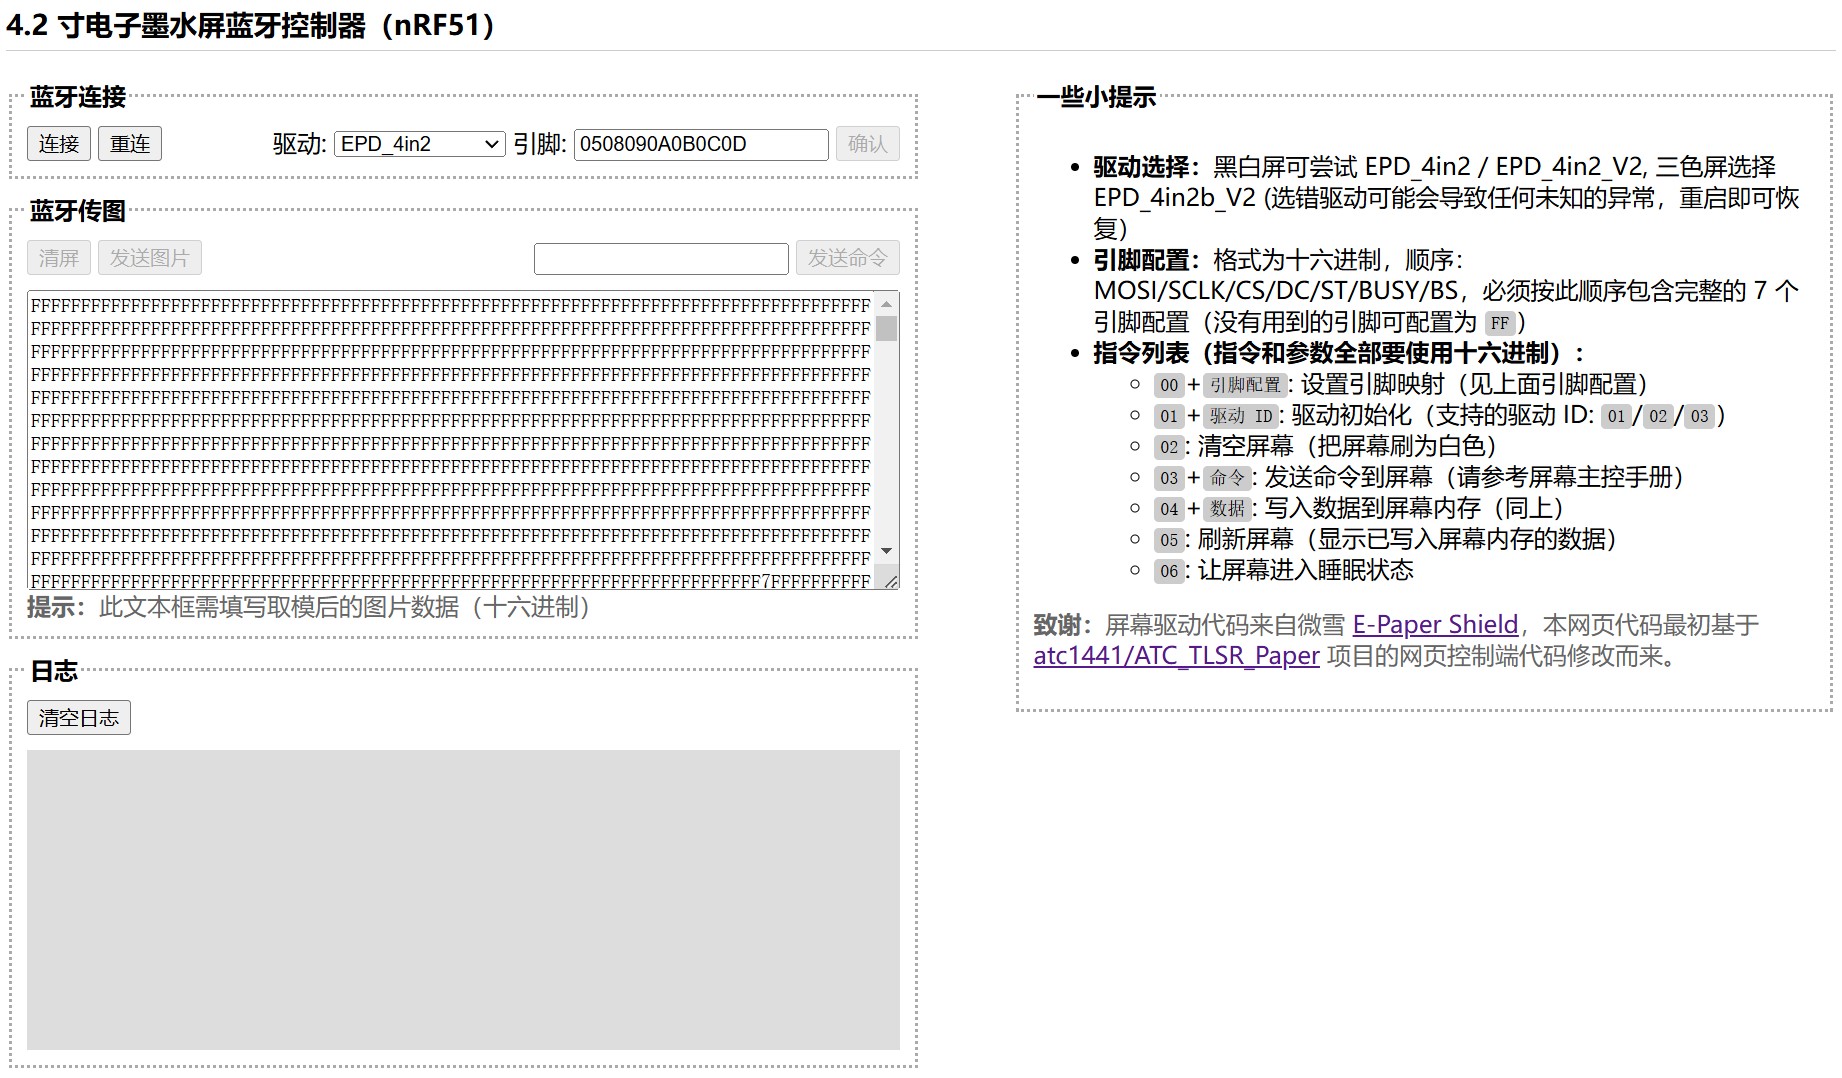
Task: Open the 驱动 driver dropdown showing EPD_4in2
Action: pos(419,144)
